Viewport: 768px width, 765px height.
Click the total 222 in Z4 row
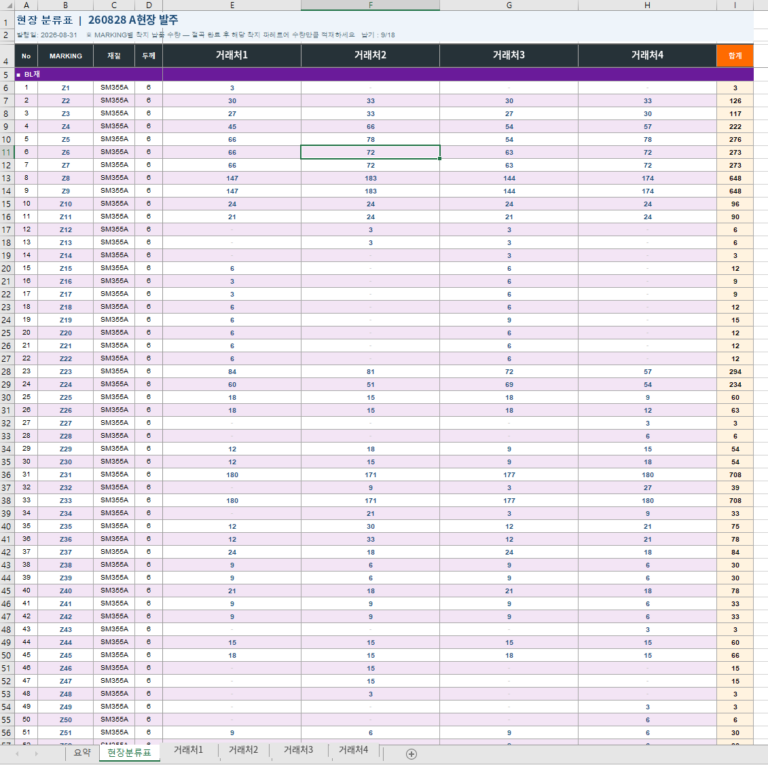[x=735, y=126]
